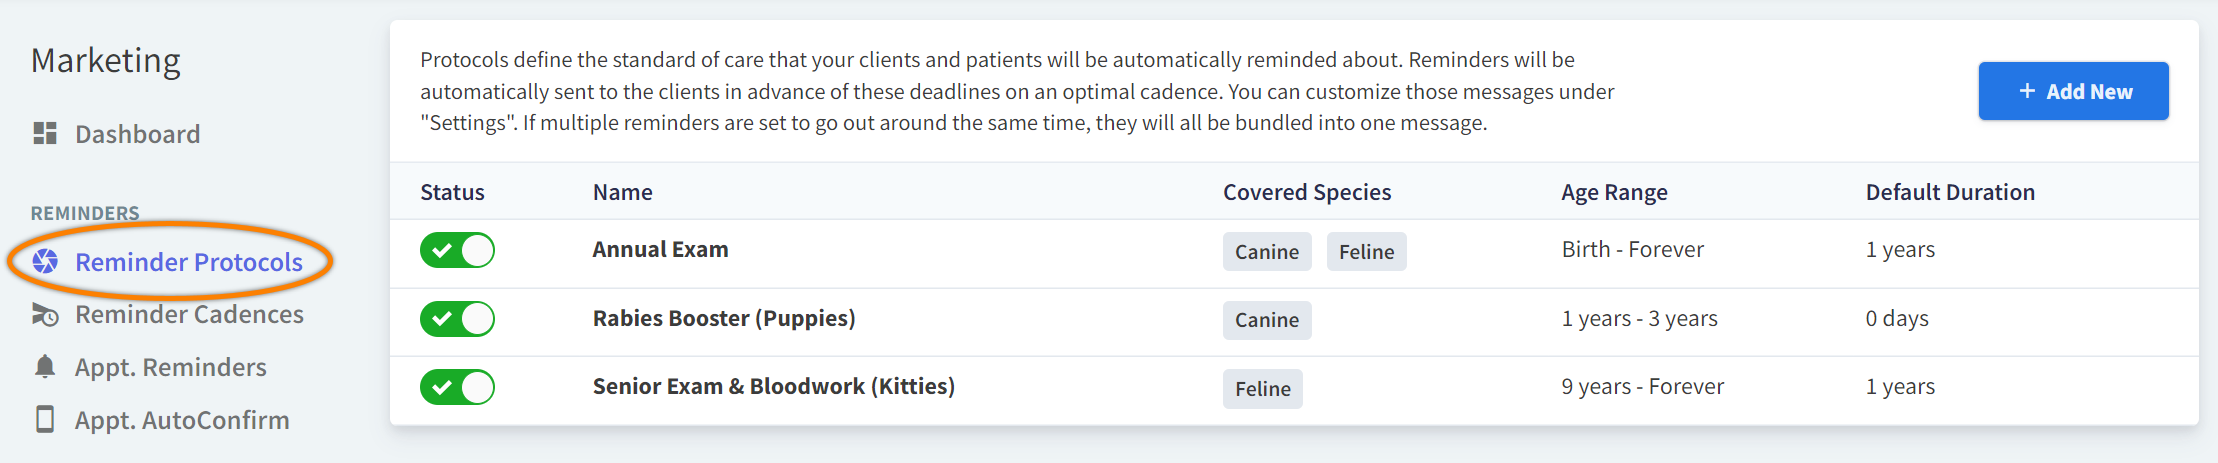Screen dimensions: 2218x463
Task: Click the Appt. AutoConfirm phone icon
Action: click(x=45, y=420)
